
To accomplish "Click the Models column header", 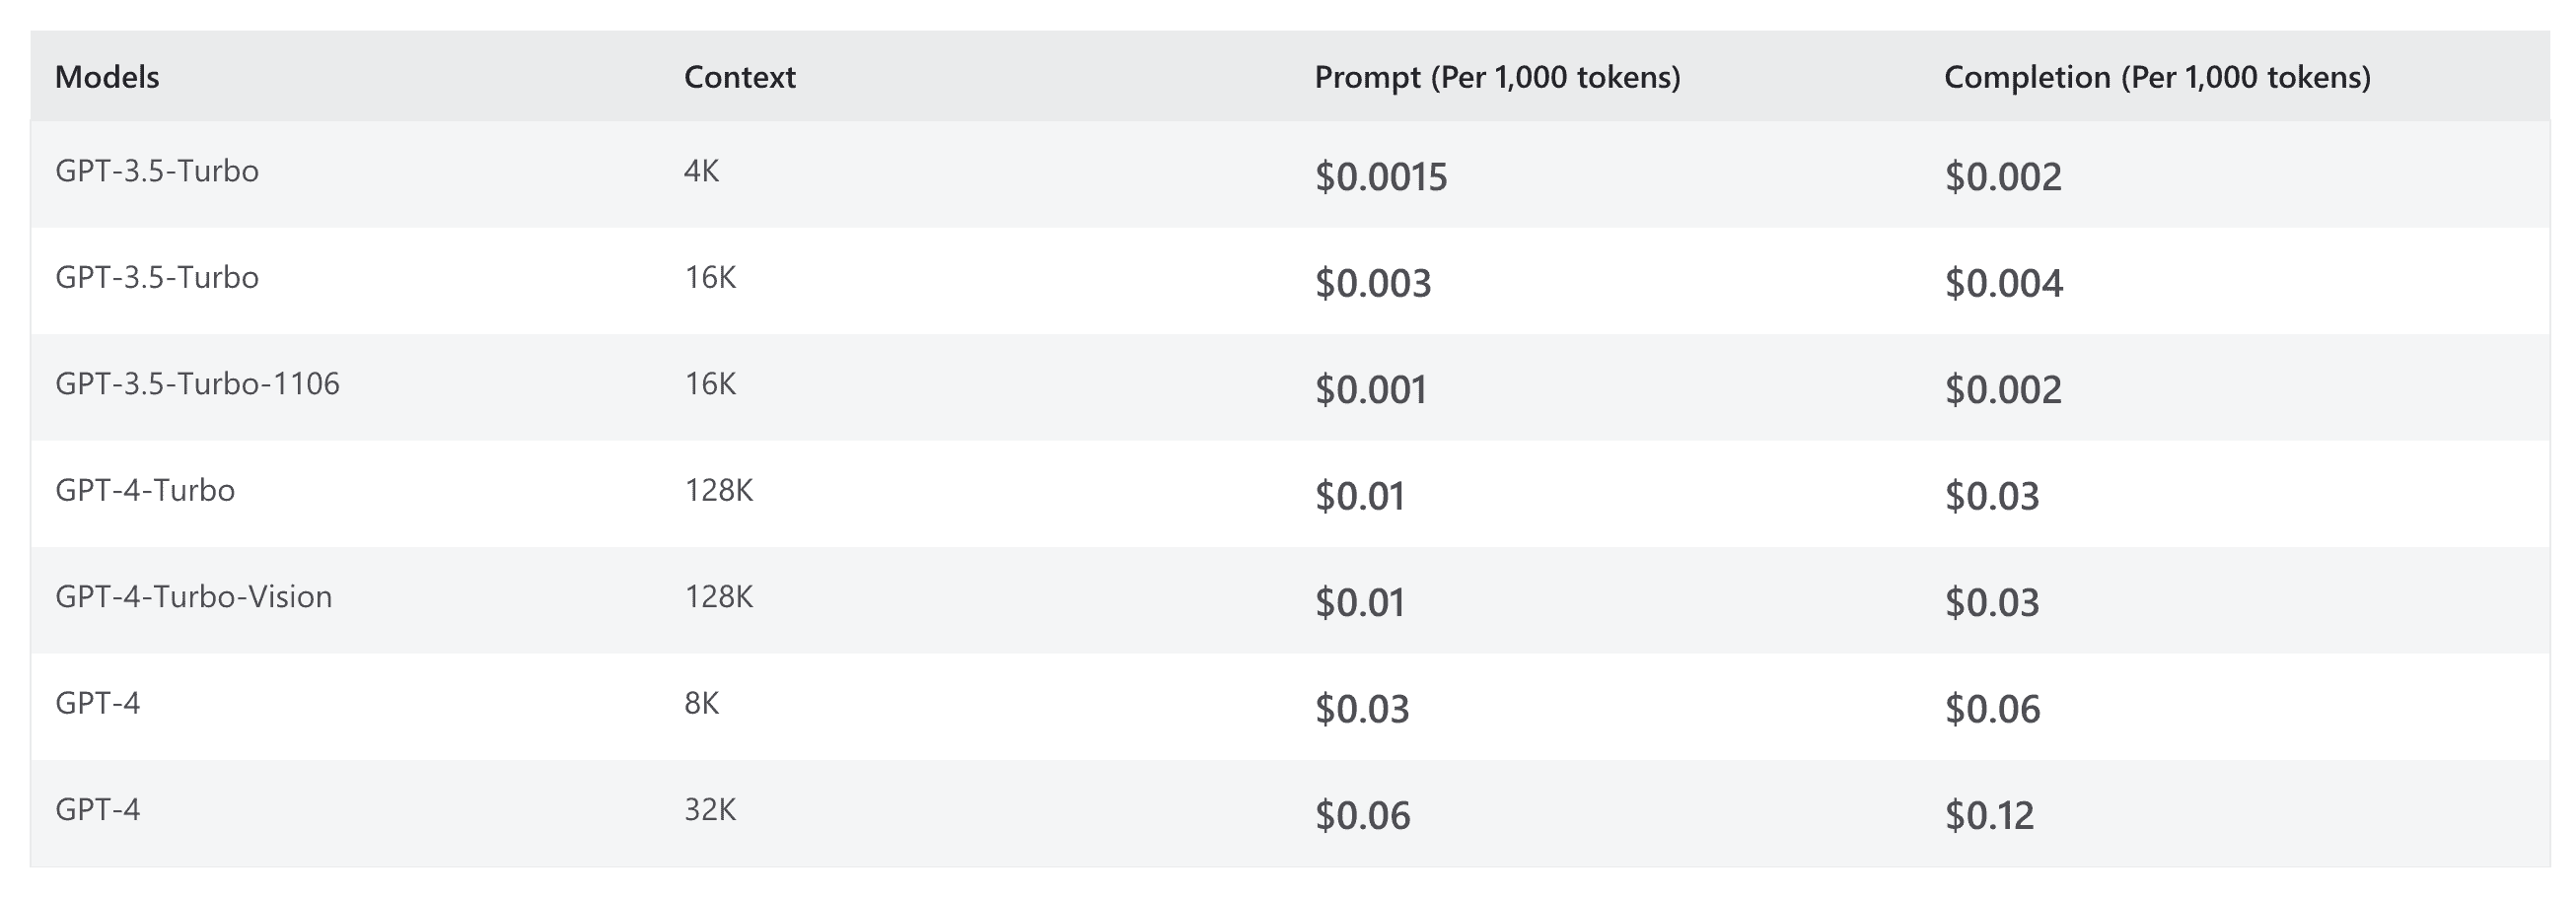I will pyautogui.click(x=107, y=77).
